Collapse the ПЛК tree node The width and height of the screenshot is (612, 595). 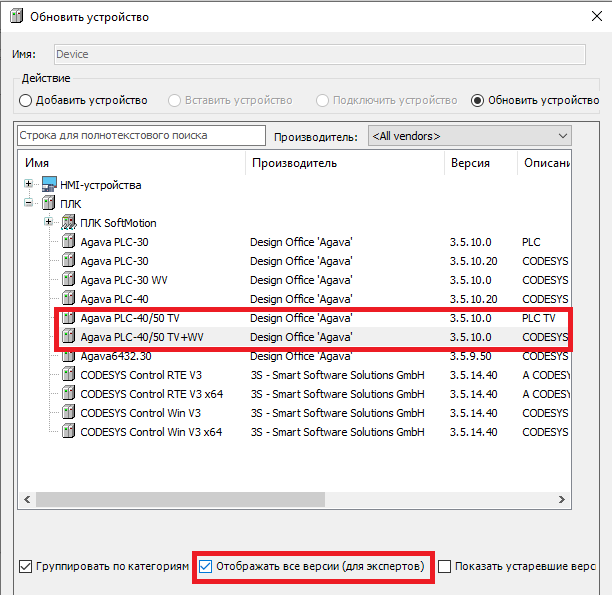[x=28, y=203]
